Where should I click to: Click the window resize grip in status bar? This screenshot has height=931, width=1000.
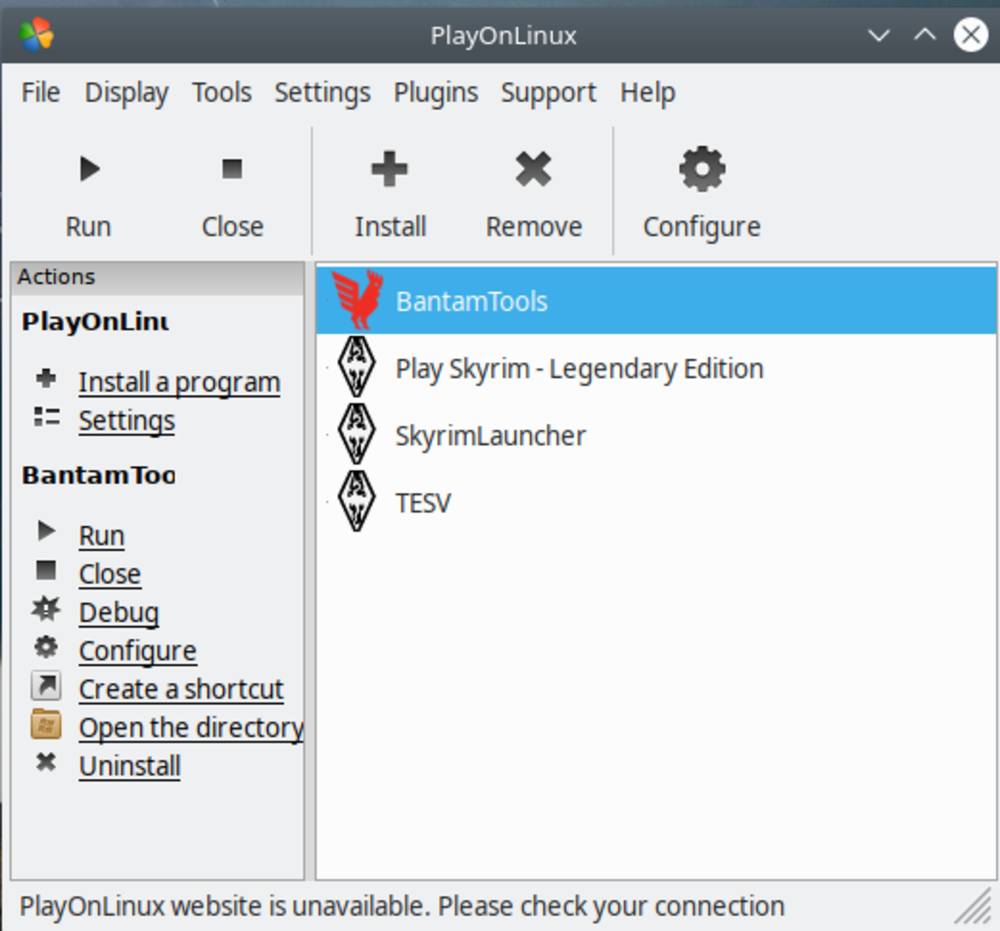974,905
